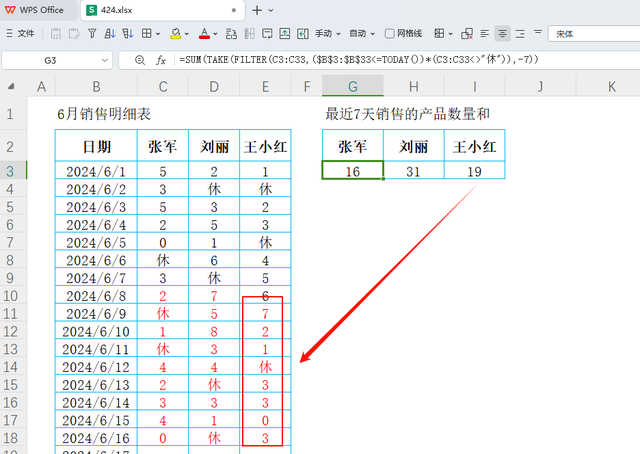This screenshot has width=640, height=454.
Task: Click the borders grid icon
Action: coord(147,33)
